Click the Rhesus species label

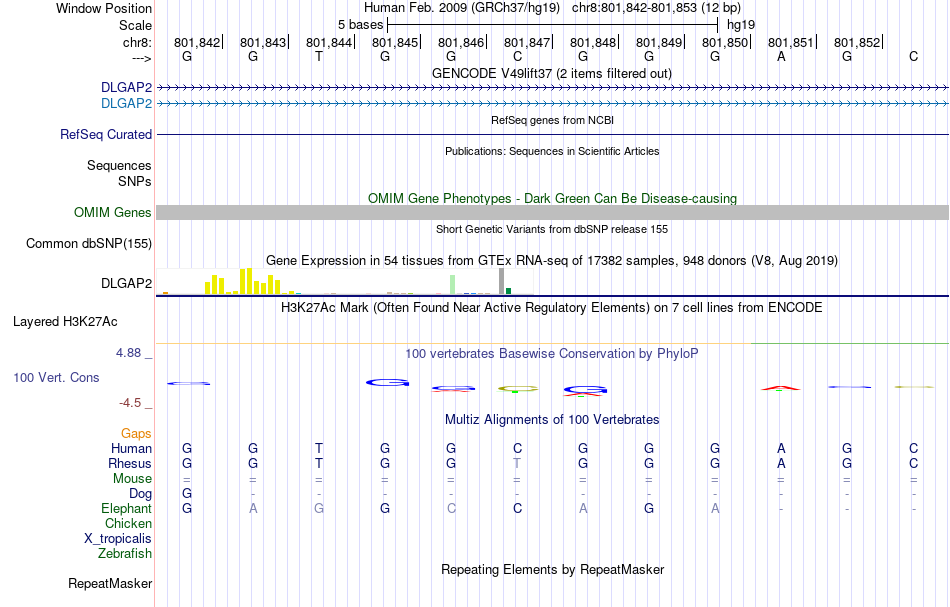130,464
